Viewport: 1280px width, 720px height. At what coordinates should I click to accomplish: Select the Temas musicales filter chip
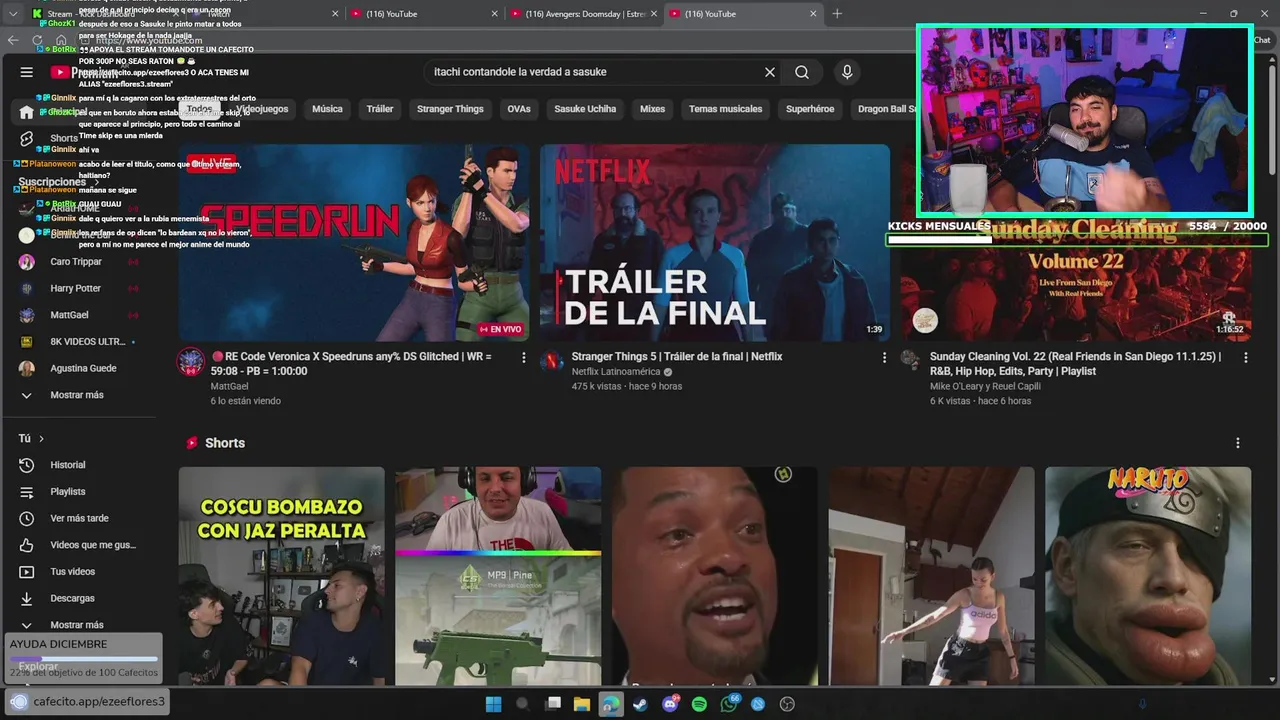(x=725, y=109)
